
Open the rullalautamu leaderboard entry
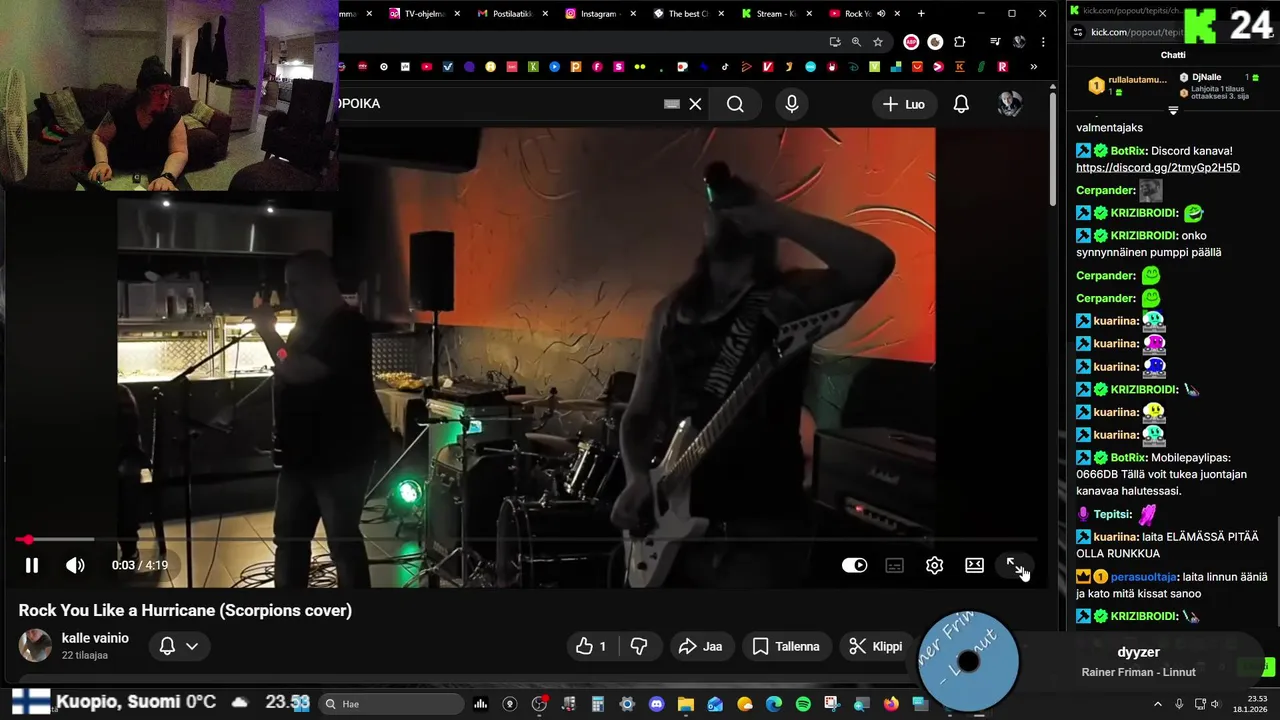click(x=1128, y=85)
